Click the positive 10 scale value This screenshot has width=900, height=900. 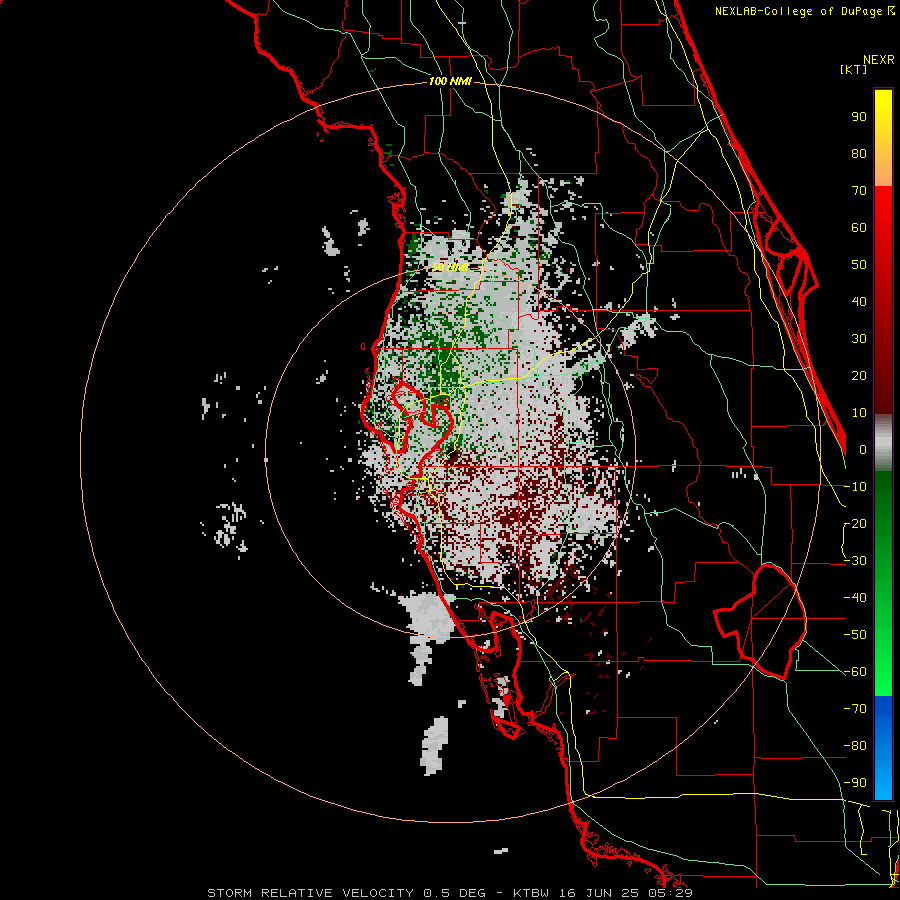pos(859,413)
